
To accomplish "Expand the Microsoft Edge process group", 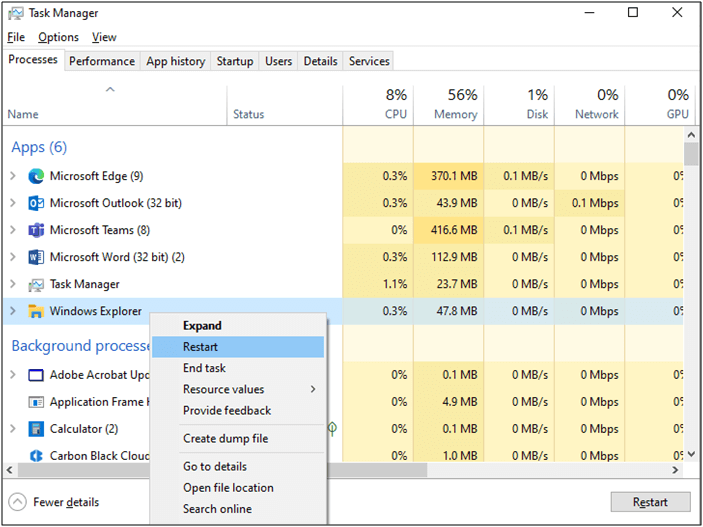I will coord(13,176).
